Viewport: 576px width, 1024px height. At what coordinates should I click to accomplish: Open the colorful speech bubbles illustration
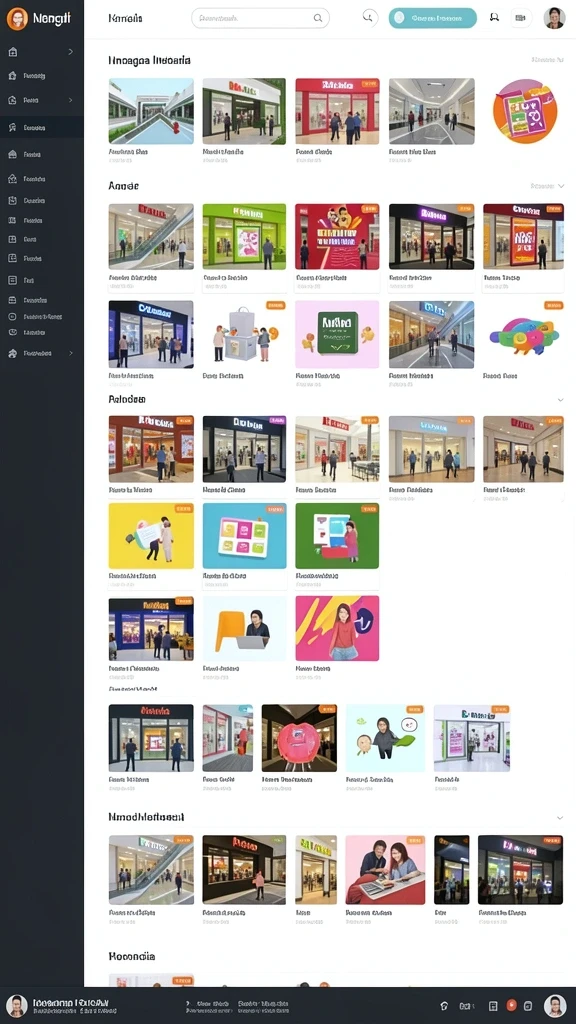(x=524, y=334)
